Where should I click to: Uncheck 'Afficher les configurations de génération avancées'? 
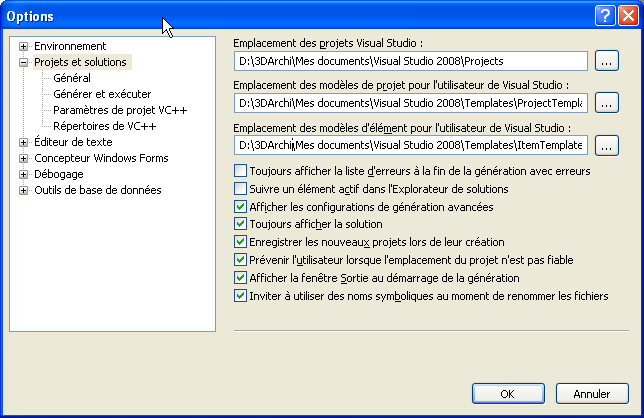pyautogui.click(x=240, y=207)
